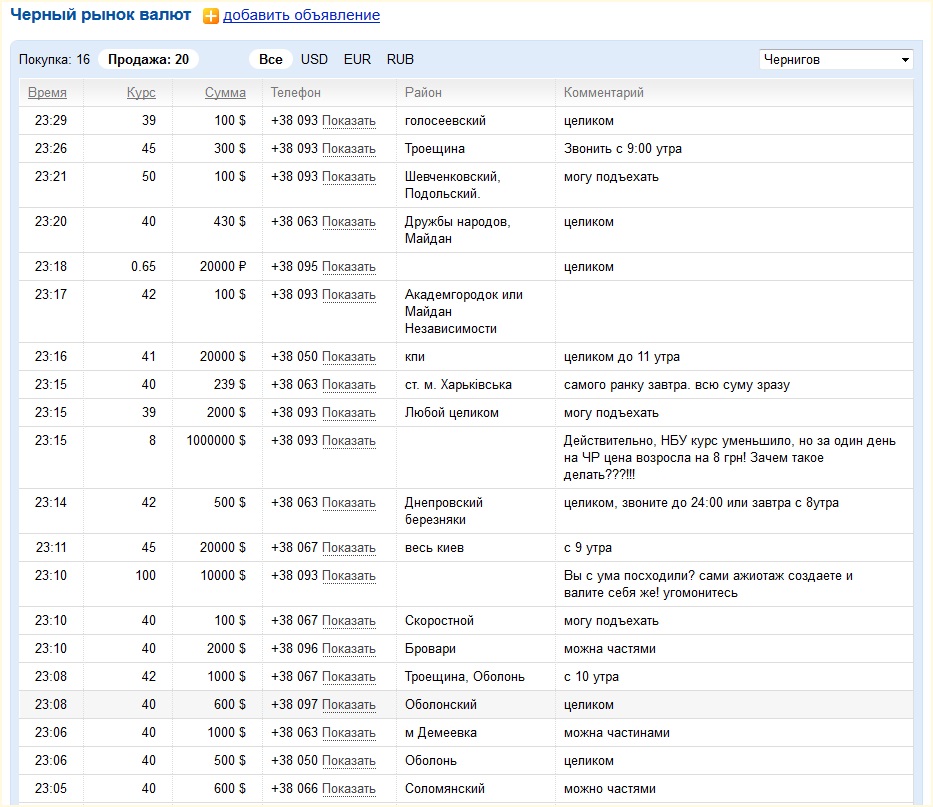Show phone for the Троещина 23:26 listing
Viewport: 933px width, 807px height.
pos(349,149)
